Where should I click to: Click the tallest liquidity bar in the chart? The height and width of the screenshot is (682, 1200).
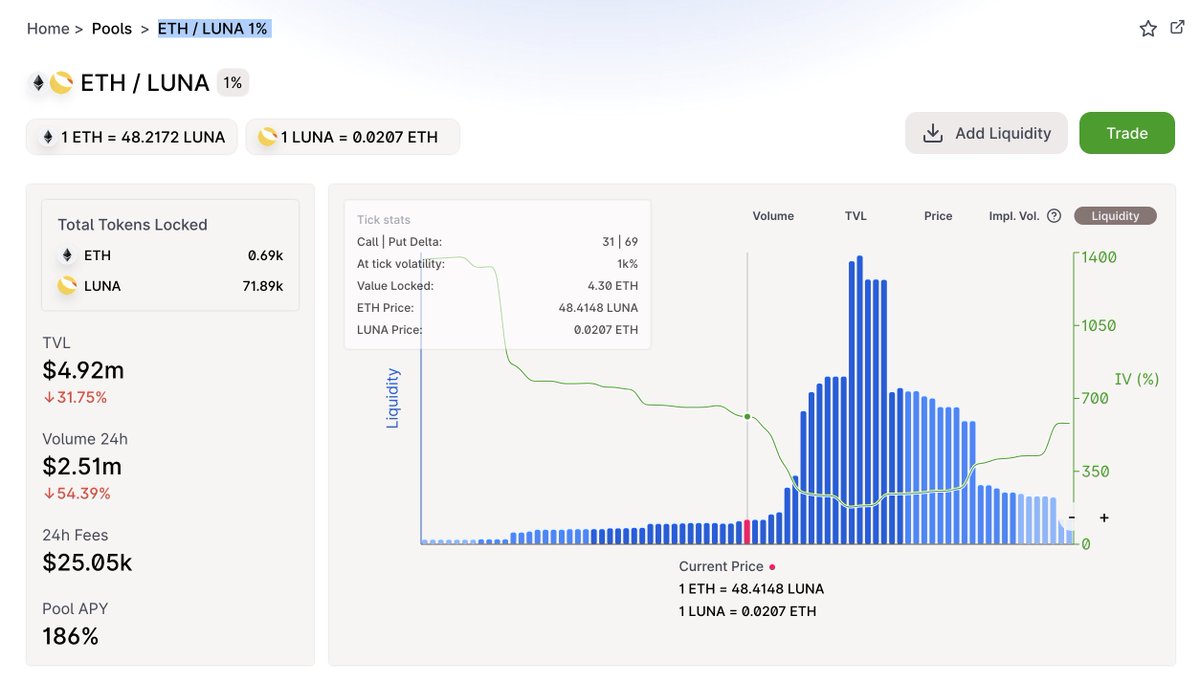861,399
